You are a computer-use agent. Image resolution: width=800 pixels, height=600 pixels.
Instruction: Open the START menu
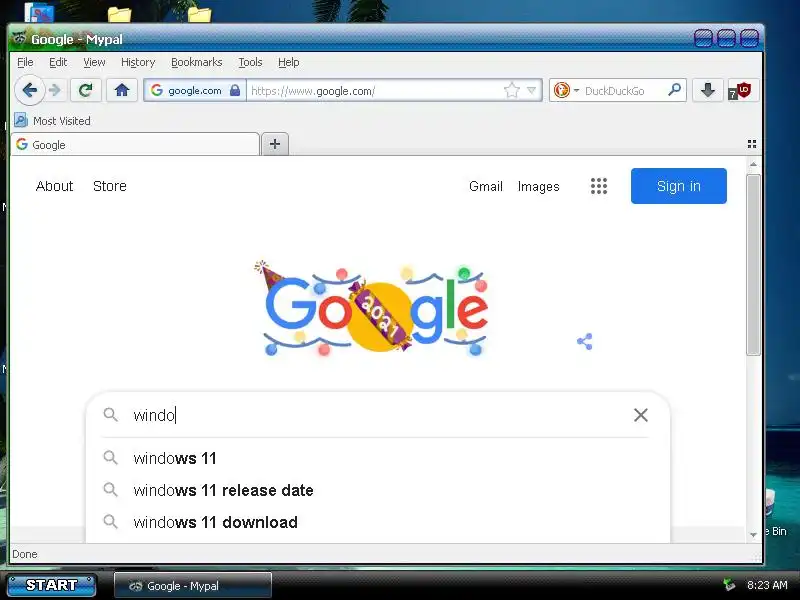[52, 585]
